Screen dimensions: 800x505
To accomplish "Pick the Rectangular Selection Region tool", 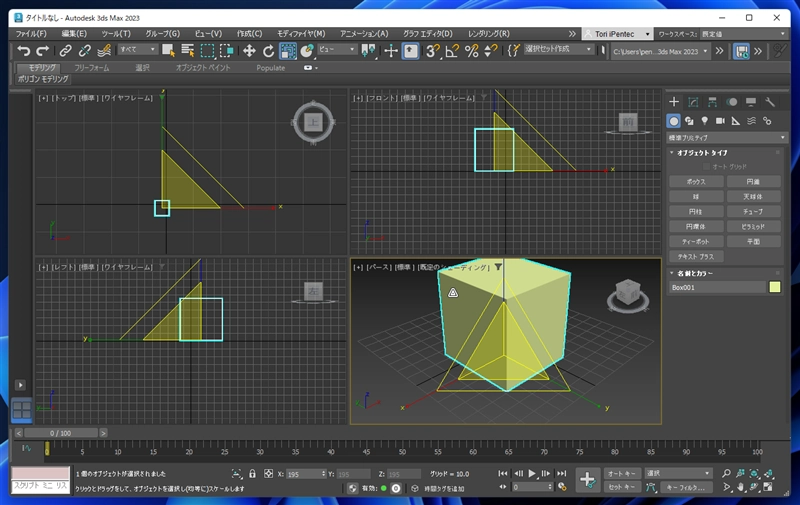I will pyautogui.click(x=207, y=50).
